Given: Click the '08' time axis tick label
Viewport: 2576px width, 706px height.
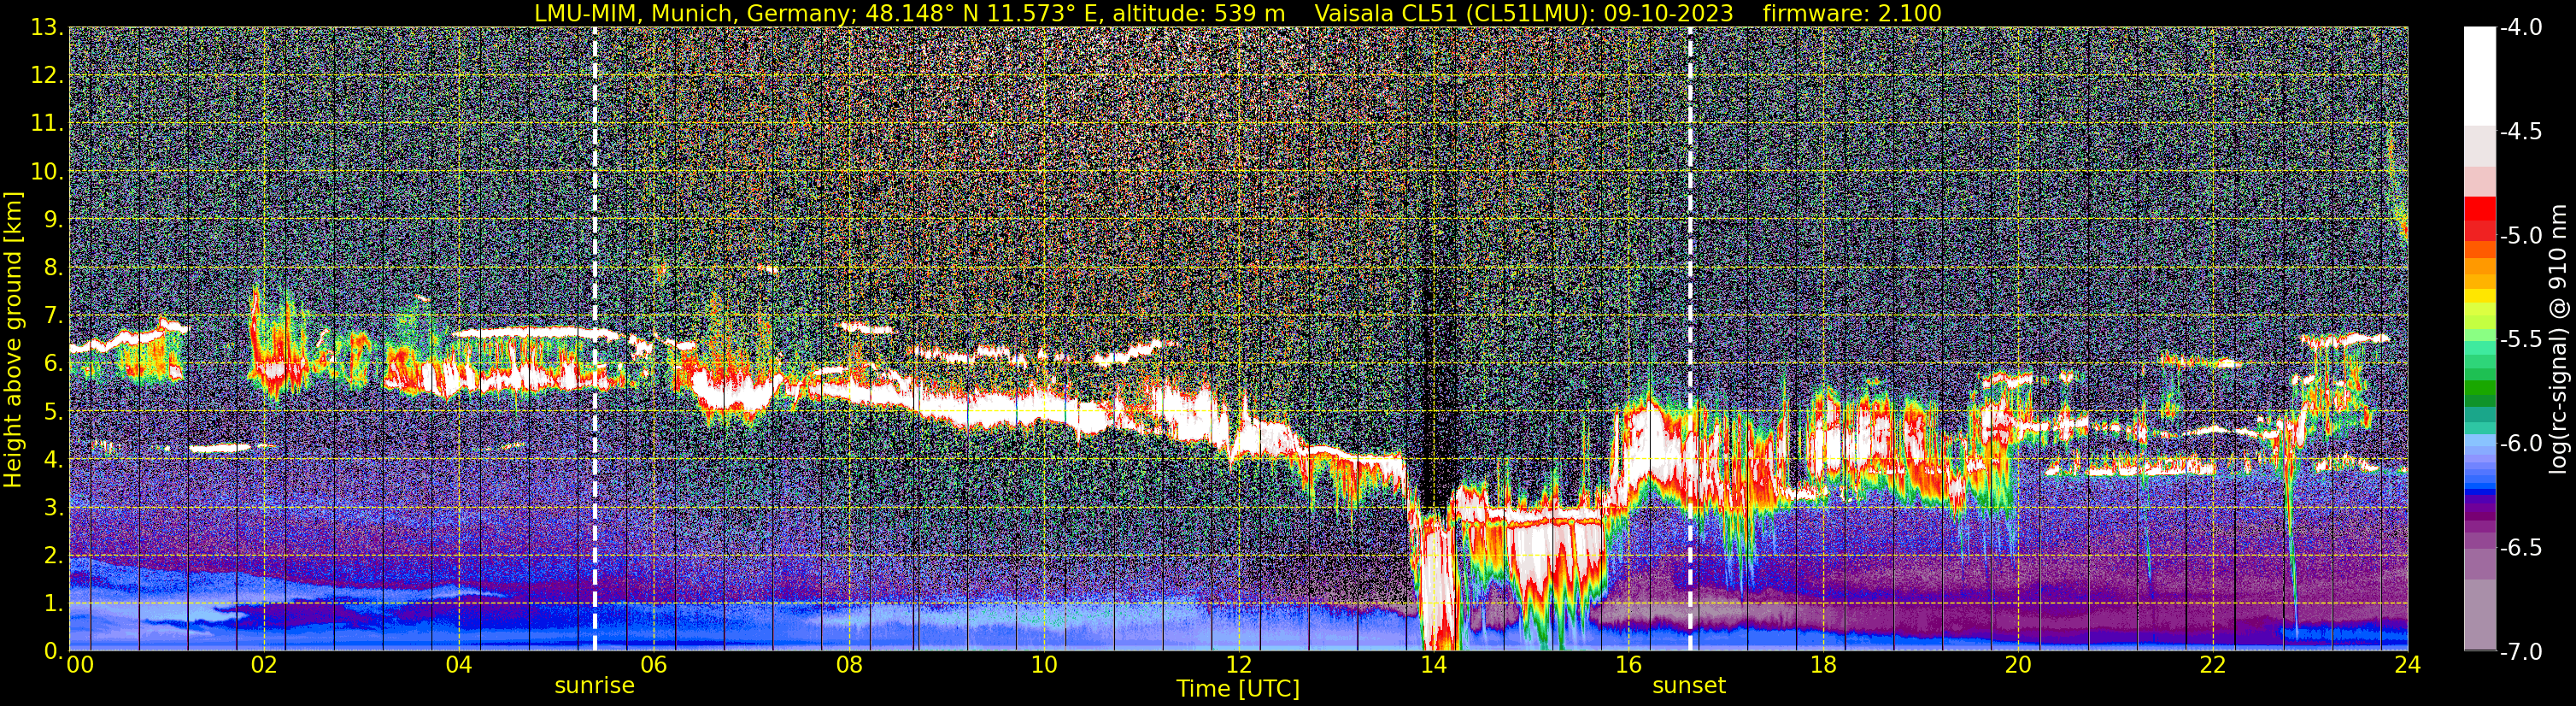Looking at the screenshot, I should click(x=849, y=665).
